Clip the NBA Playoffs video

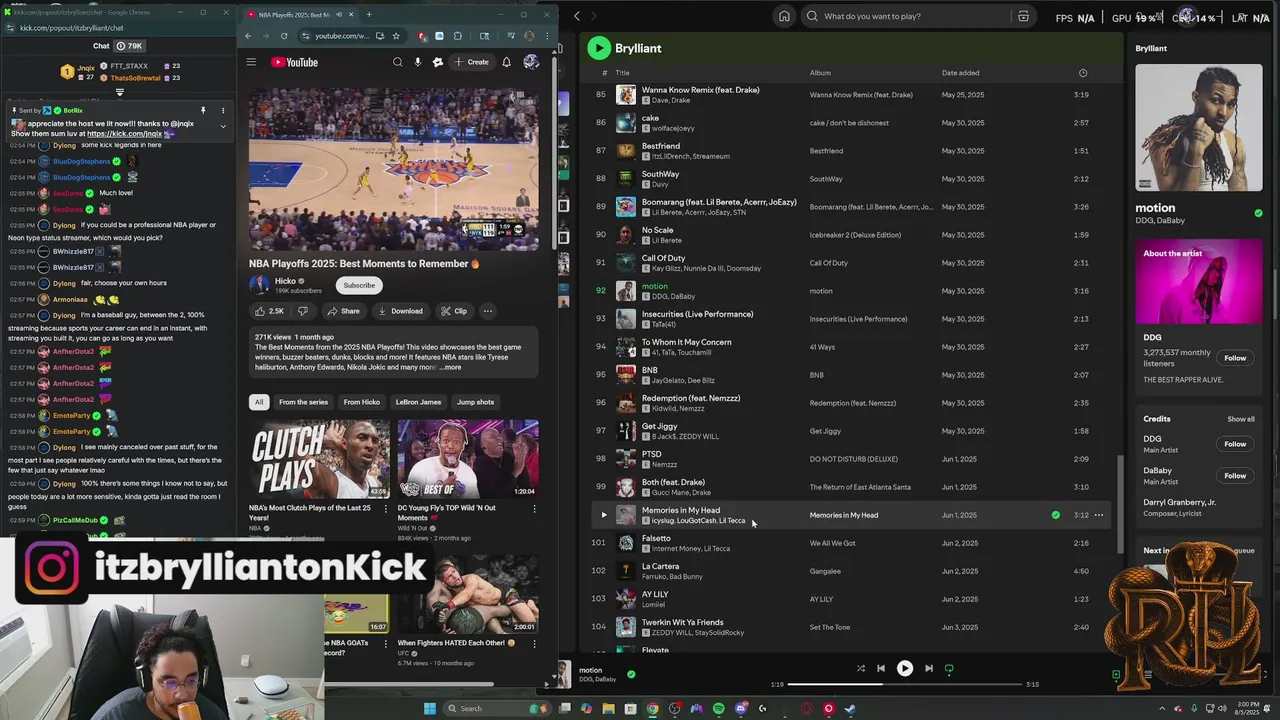(454, 311)
